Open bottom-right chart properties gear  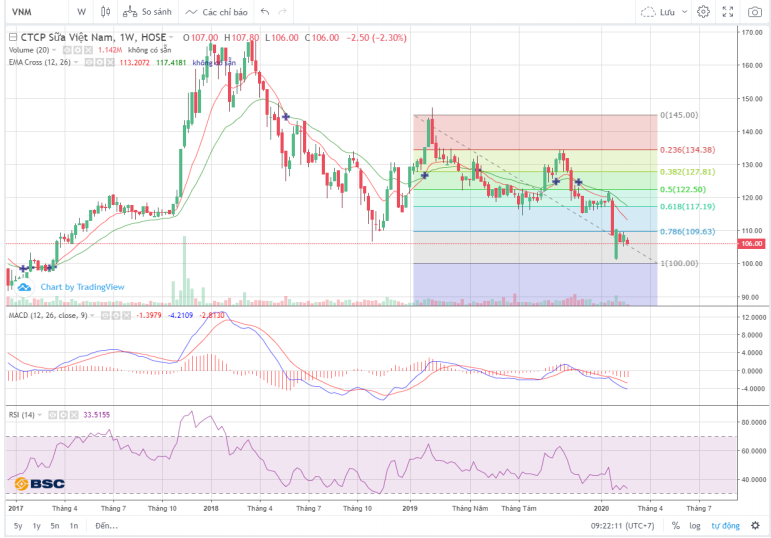point(756,526)
